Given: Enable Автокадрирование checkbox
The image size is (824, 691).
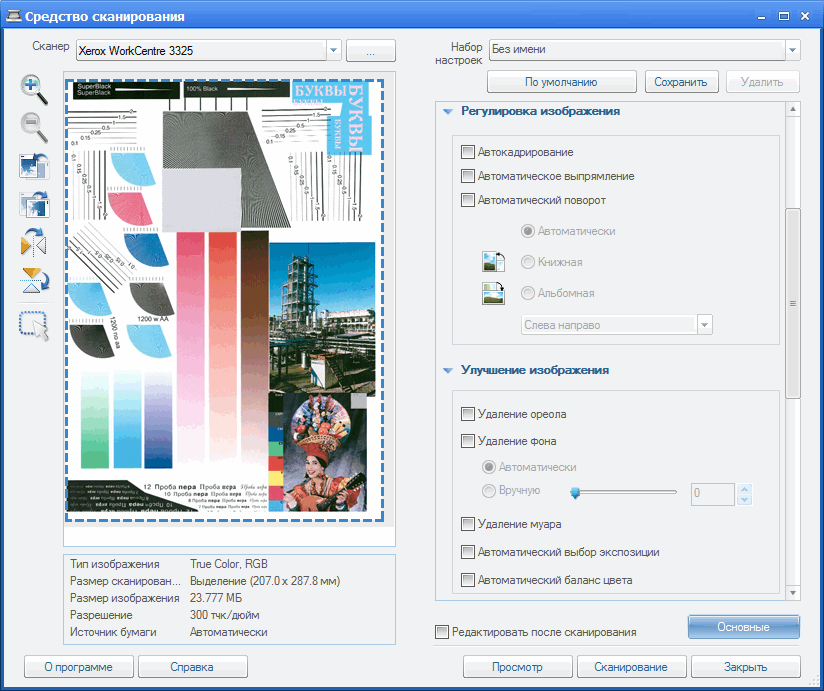Looking at the screenshot, I should pos(467,152).
